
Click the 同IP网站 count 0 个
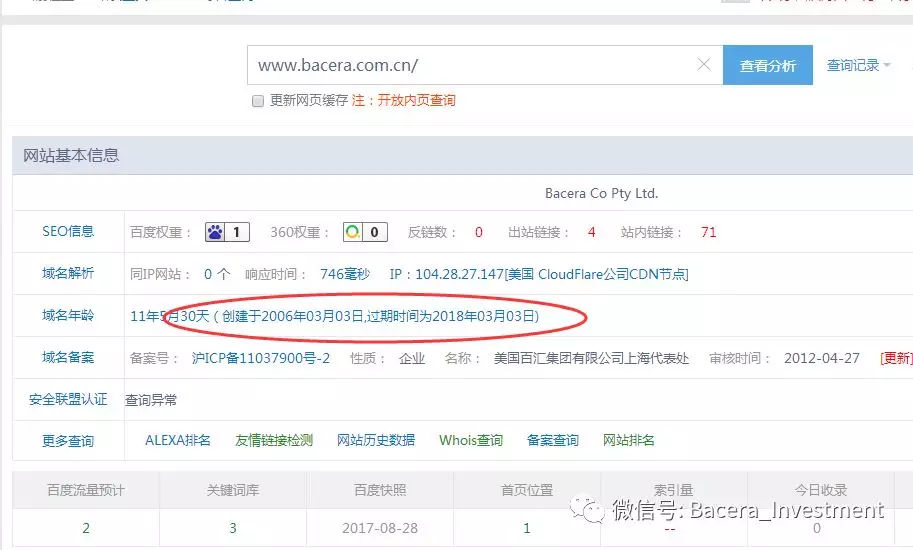[217, 274]
